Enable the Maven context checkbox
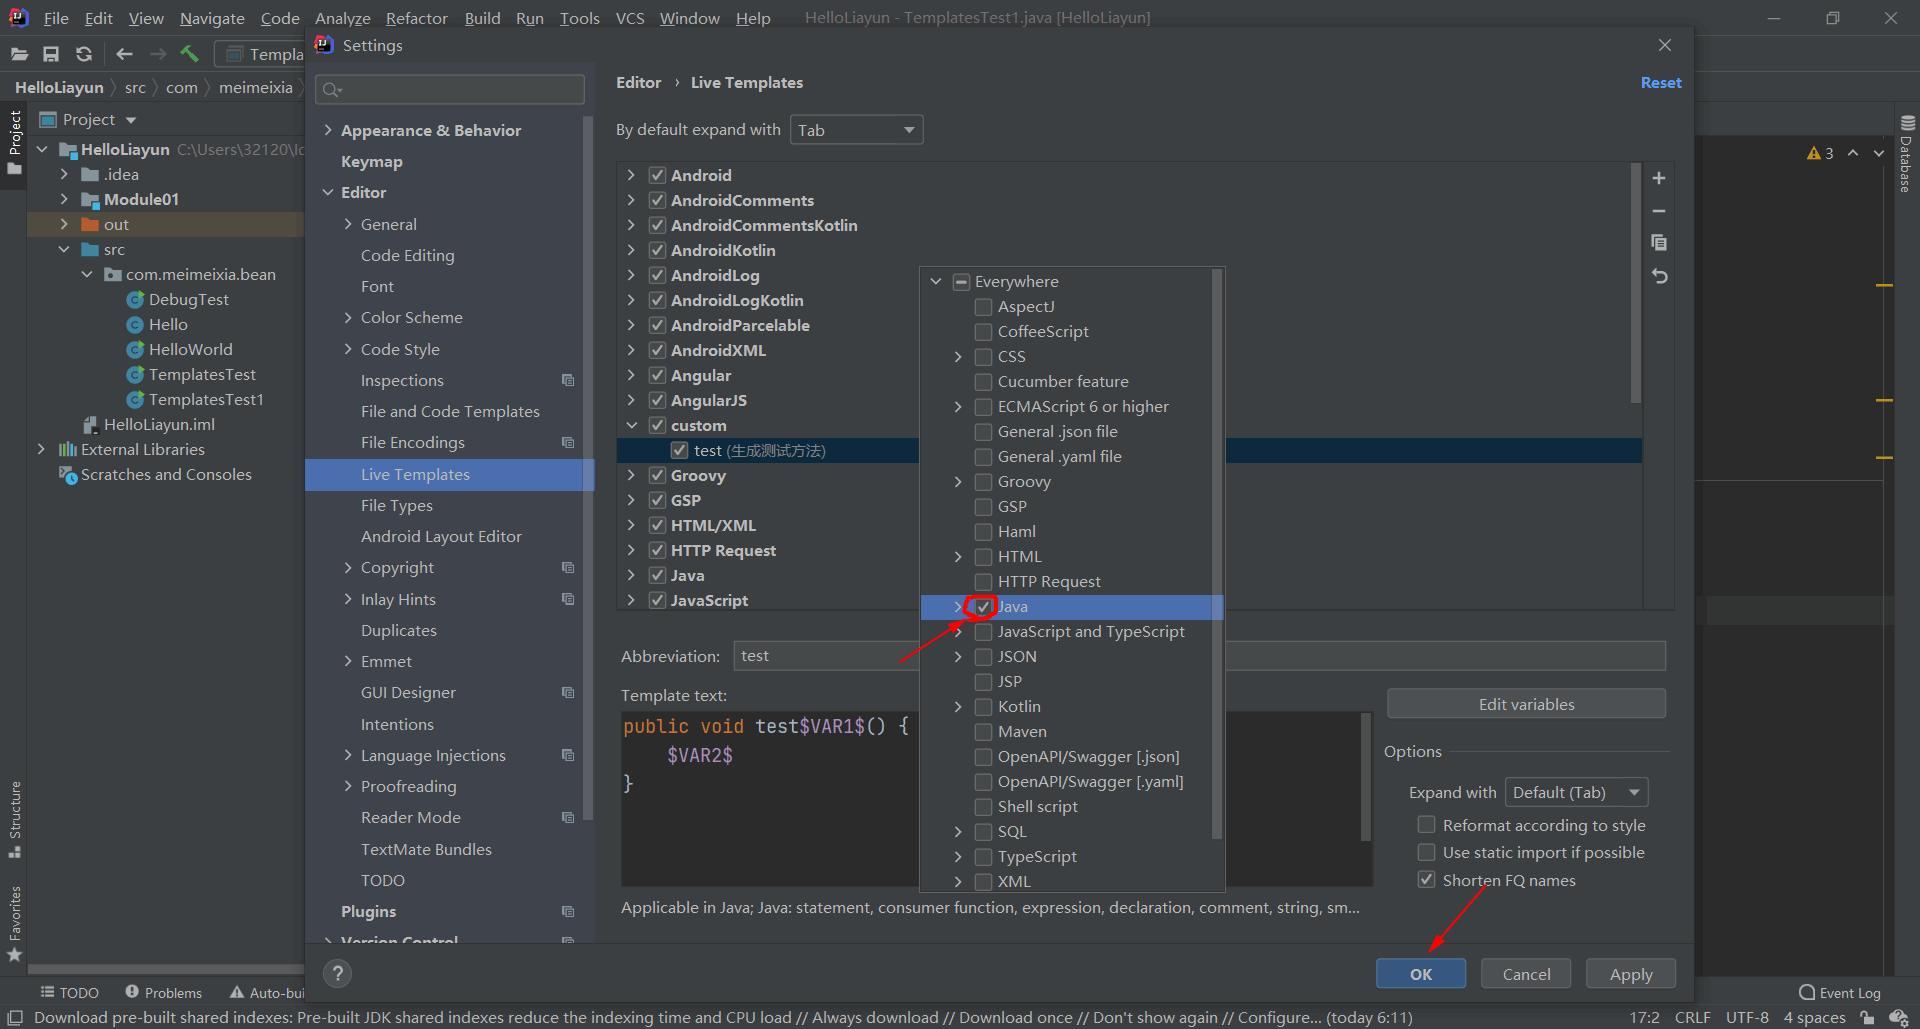Viewport: 1920px width, 1029px height. click(984, 731)
